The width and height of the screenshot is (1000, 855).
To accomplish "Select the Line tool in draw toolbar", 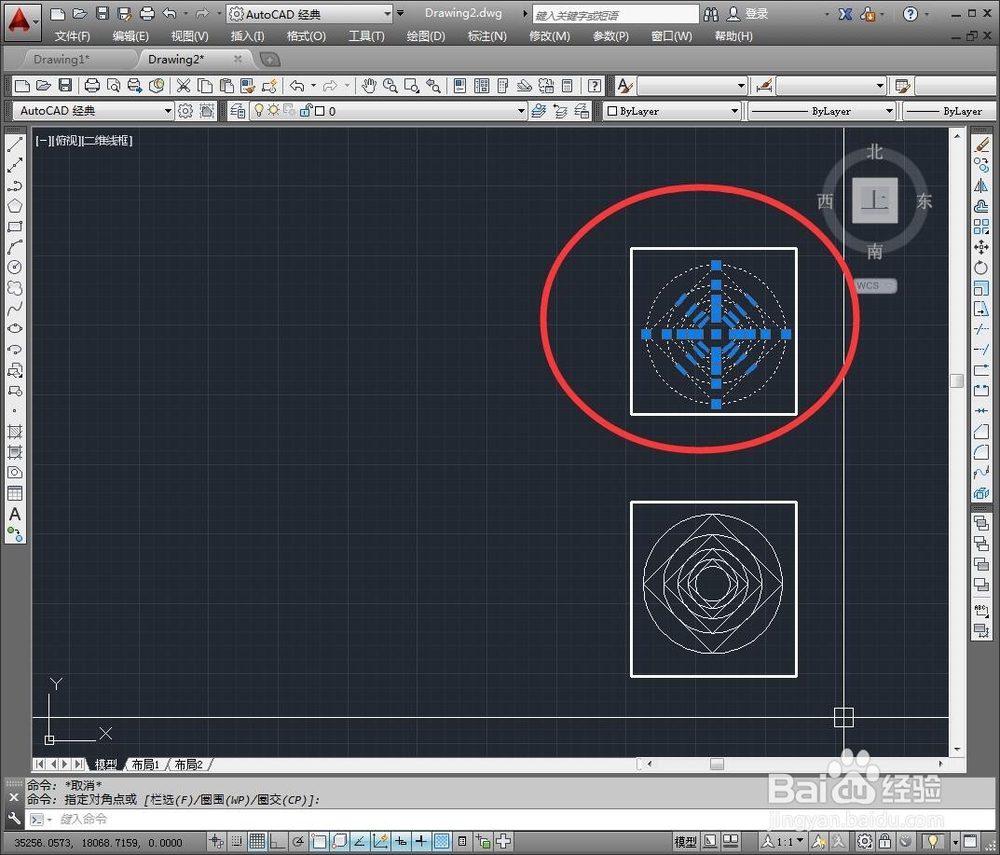I will coord(15,145).
